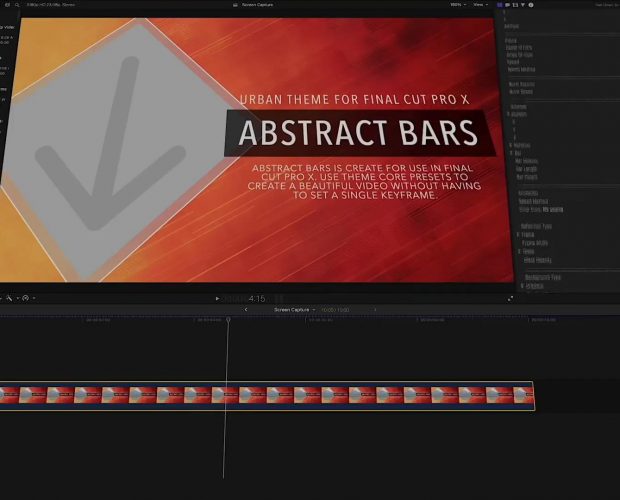Screen dimensions: 620x500
Task: Click the search magnifying glass in the top-left toolbar
Action: click(17, 5)
